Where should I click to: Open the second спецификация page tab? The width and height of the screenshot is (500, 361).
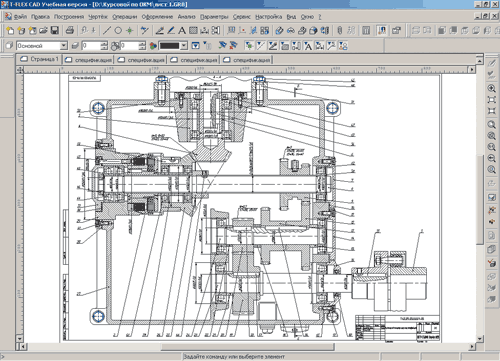[141, 60]
